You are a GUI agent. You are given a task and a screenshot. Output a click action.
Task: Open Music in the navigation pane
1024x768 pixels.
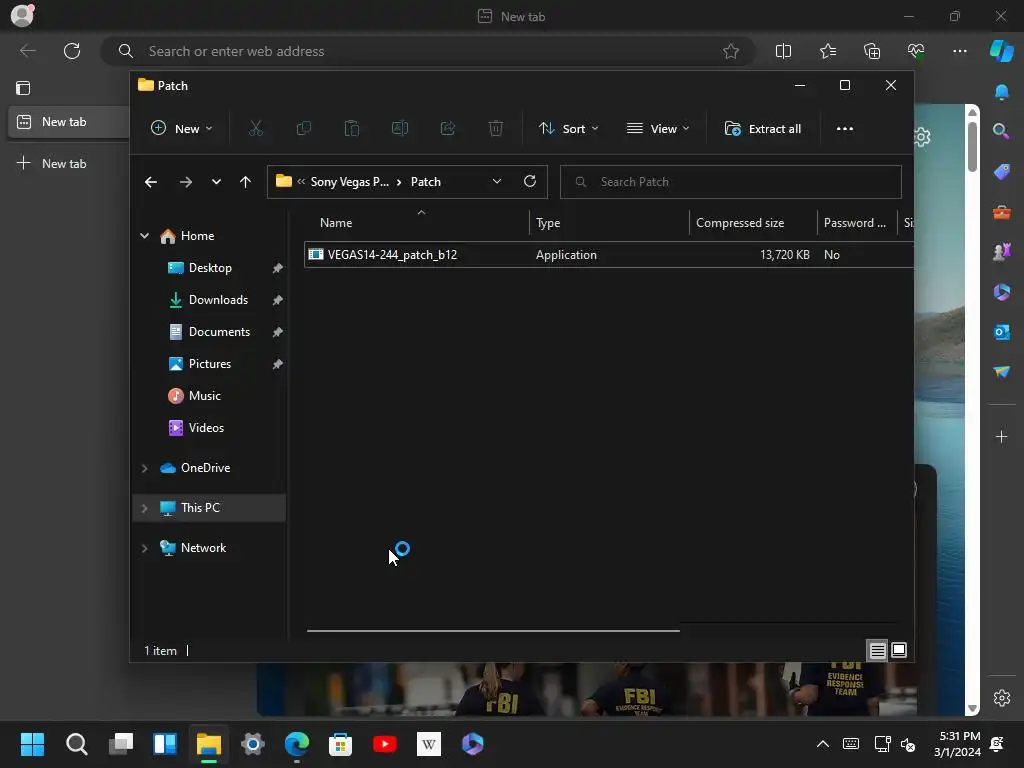(204, 396)
